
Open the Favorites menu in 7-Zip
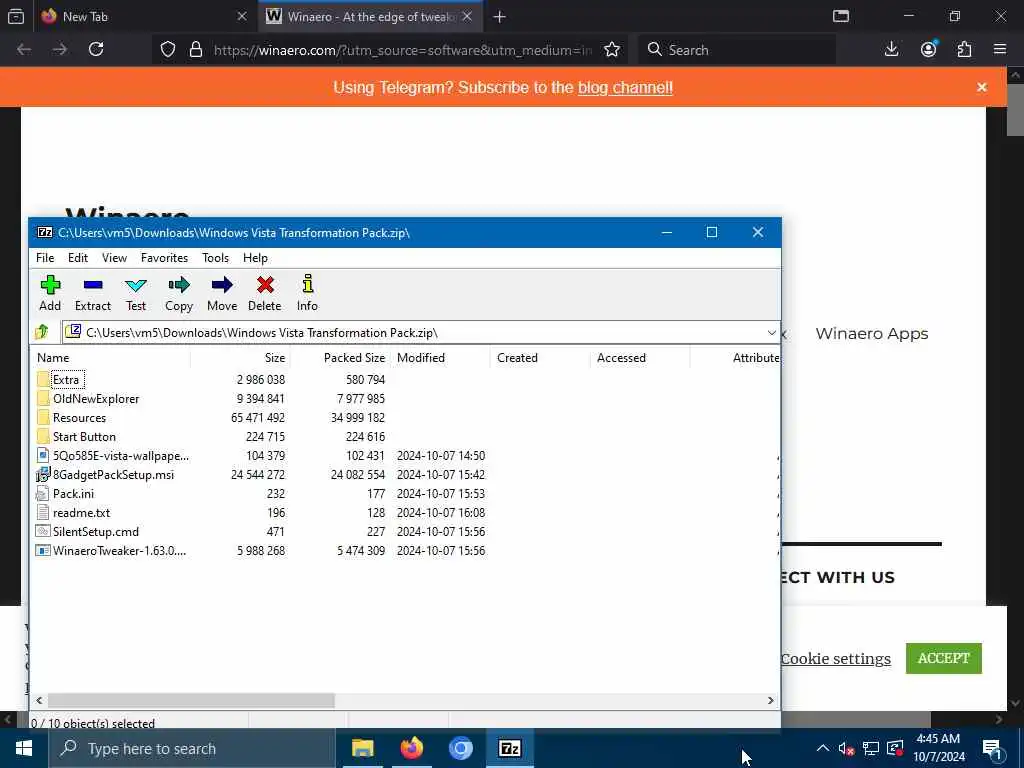pos(165,258)
